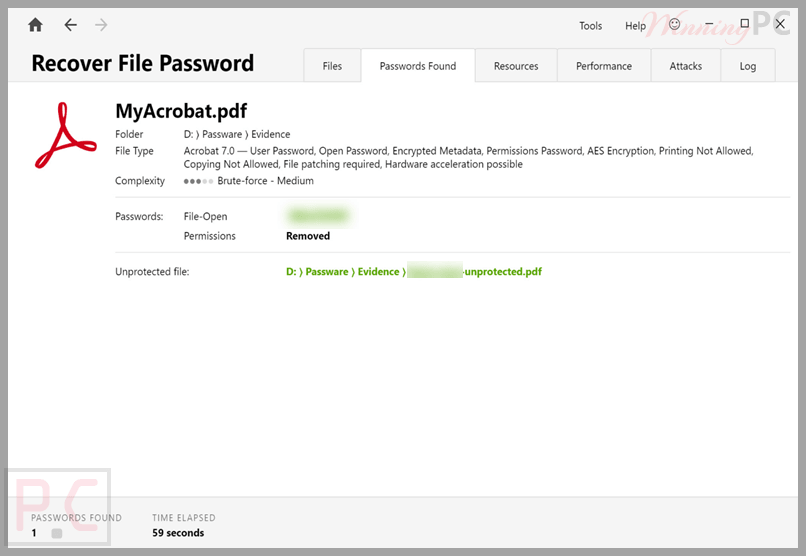Select the Passwords Found tab
This screenshot has height=556, width=806.
point(418,66)
